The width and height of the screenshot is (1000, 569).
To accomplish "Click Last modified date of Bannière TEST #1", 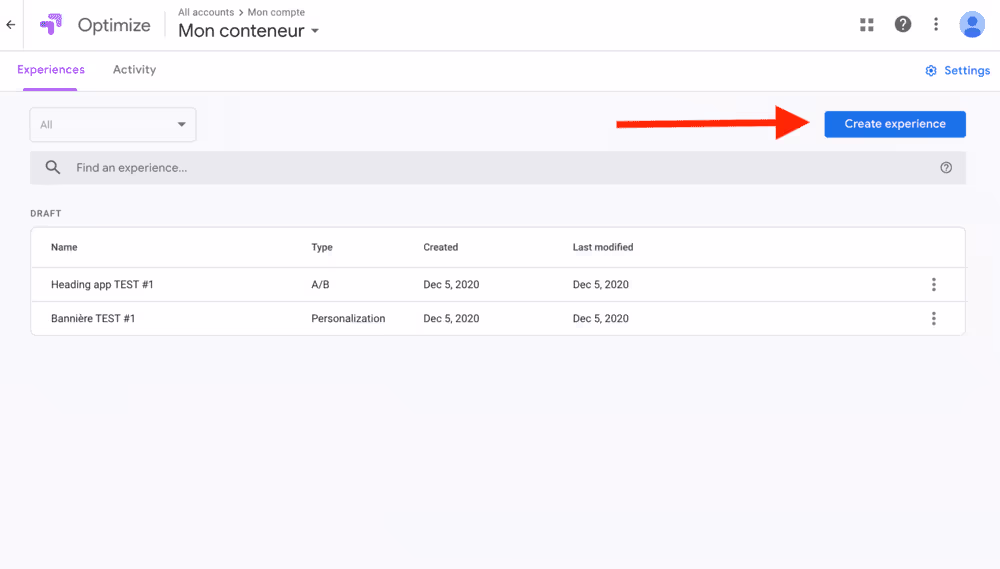I will (601, 318).
